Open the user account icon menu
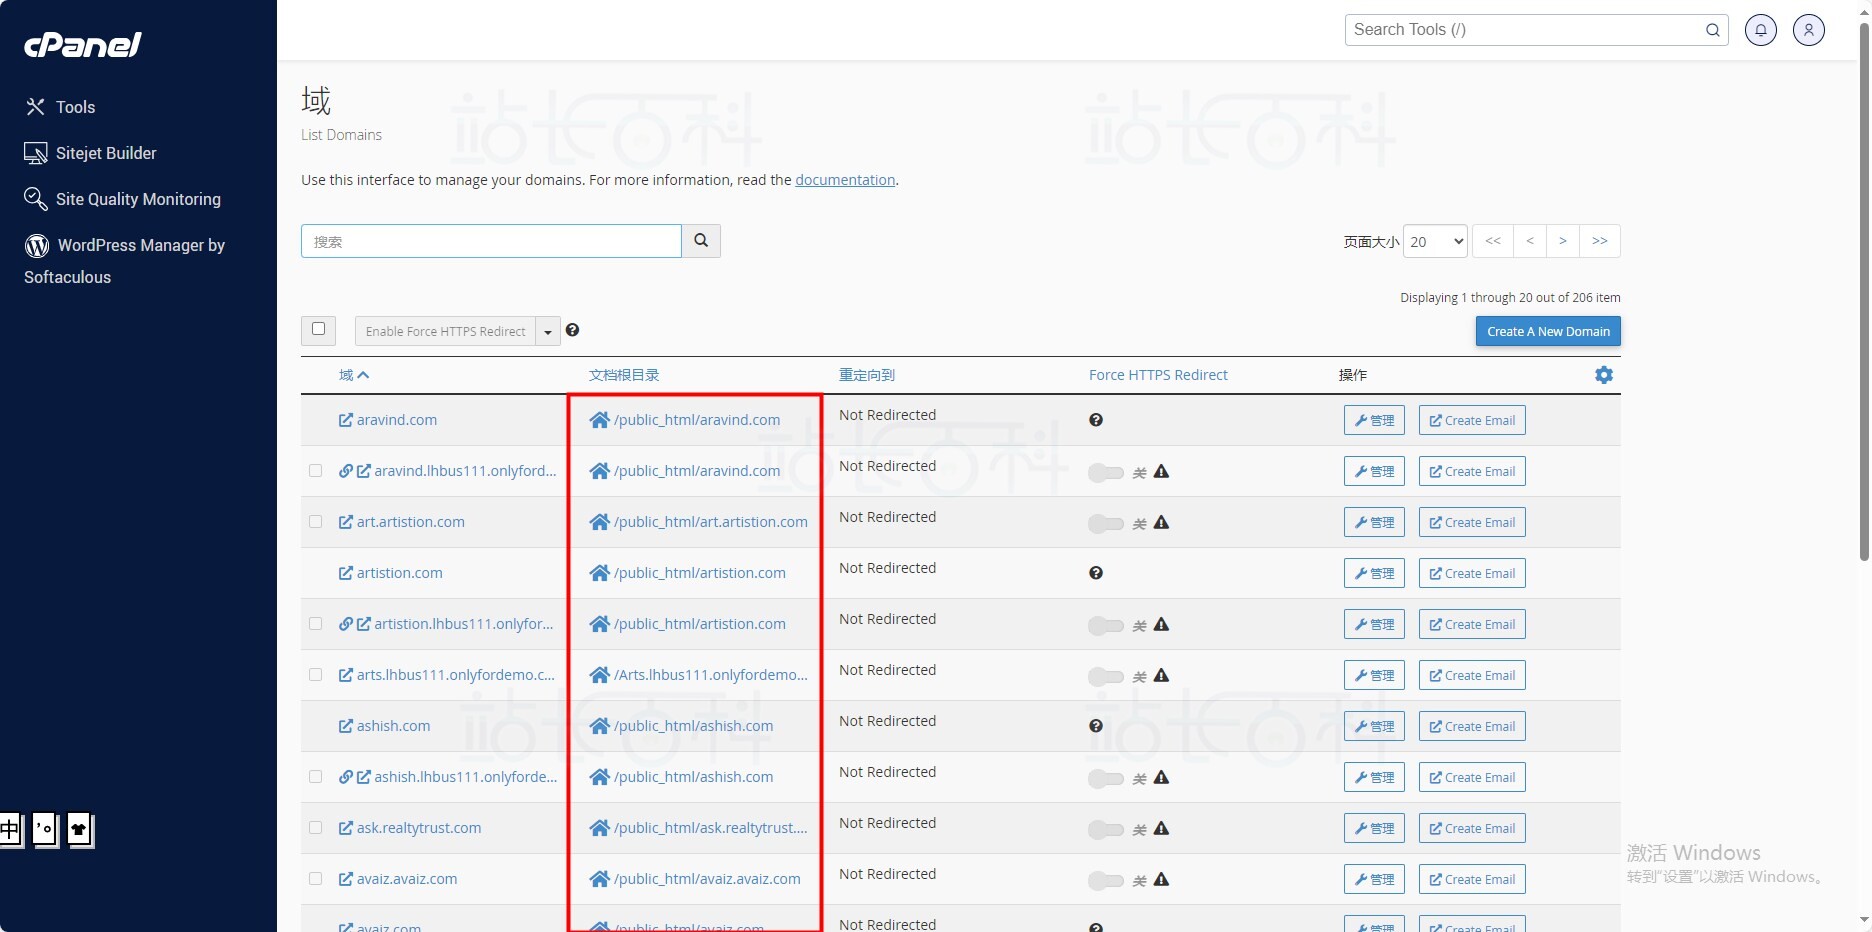This screenshot has width=1872, height=932. pos(1808,30)
